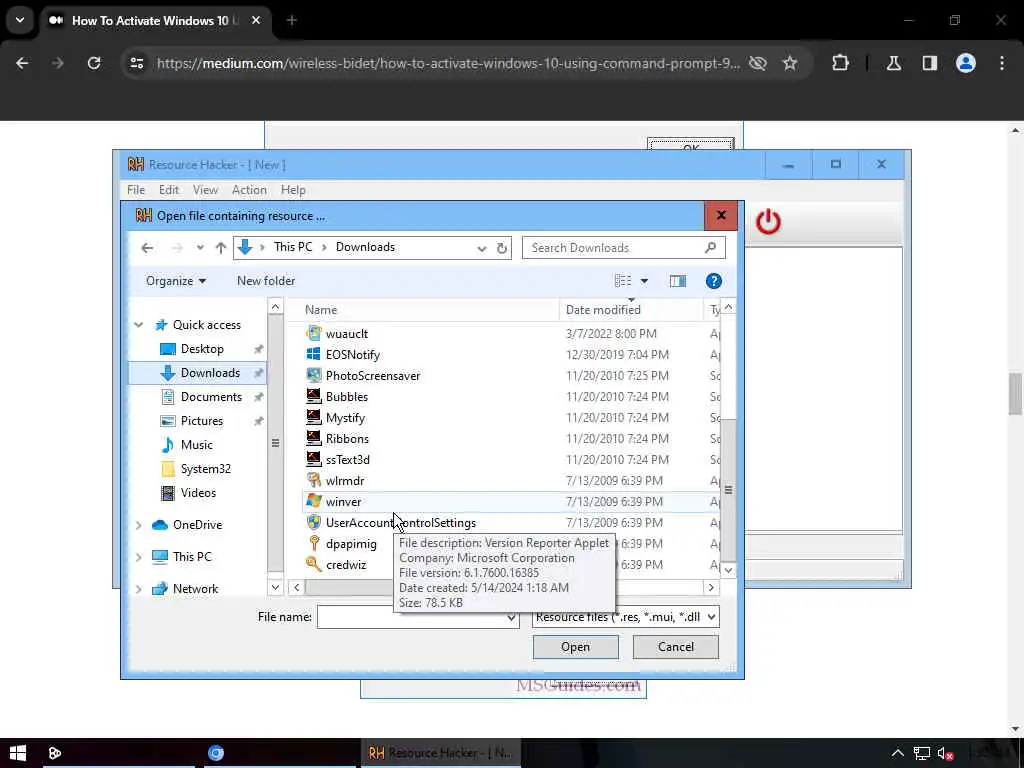Open the Action menu in Resource Hacker

[x=249, y=190]
